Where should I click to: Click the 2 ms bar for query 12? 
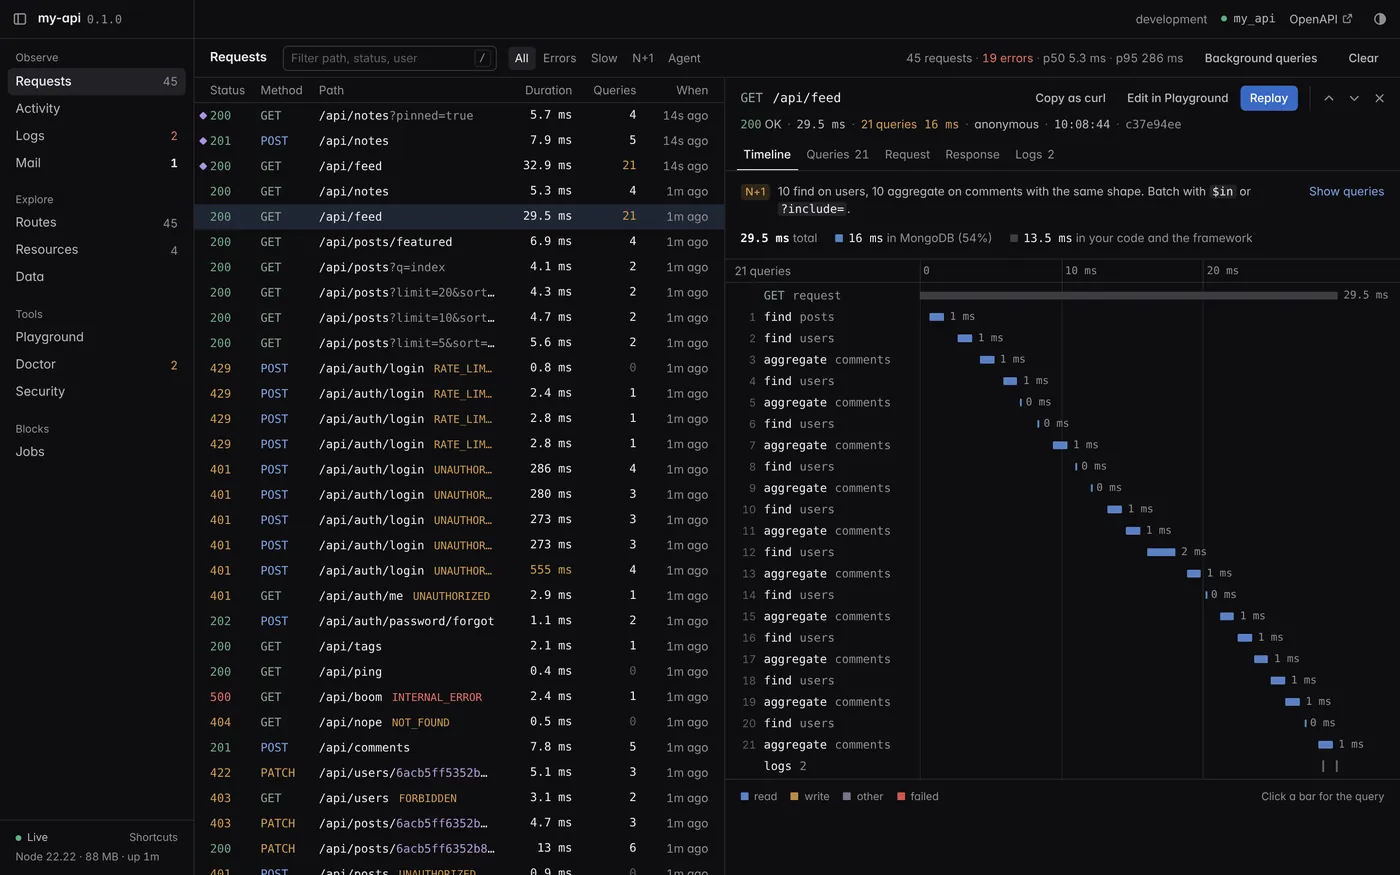[1161, 552]
